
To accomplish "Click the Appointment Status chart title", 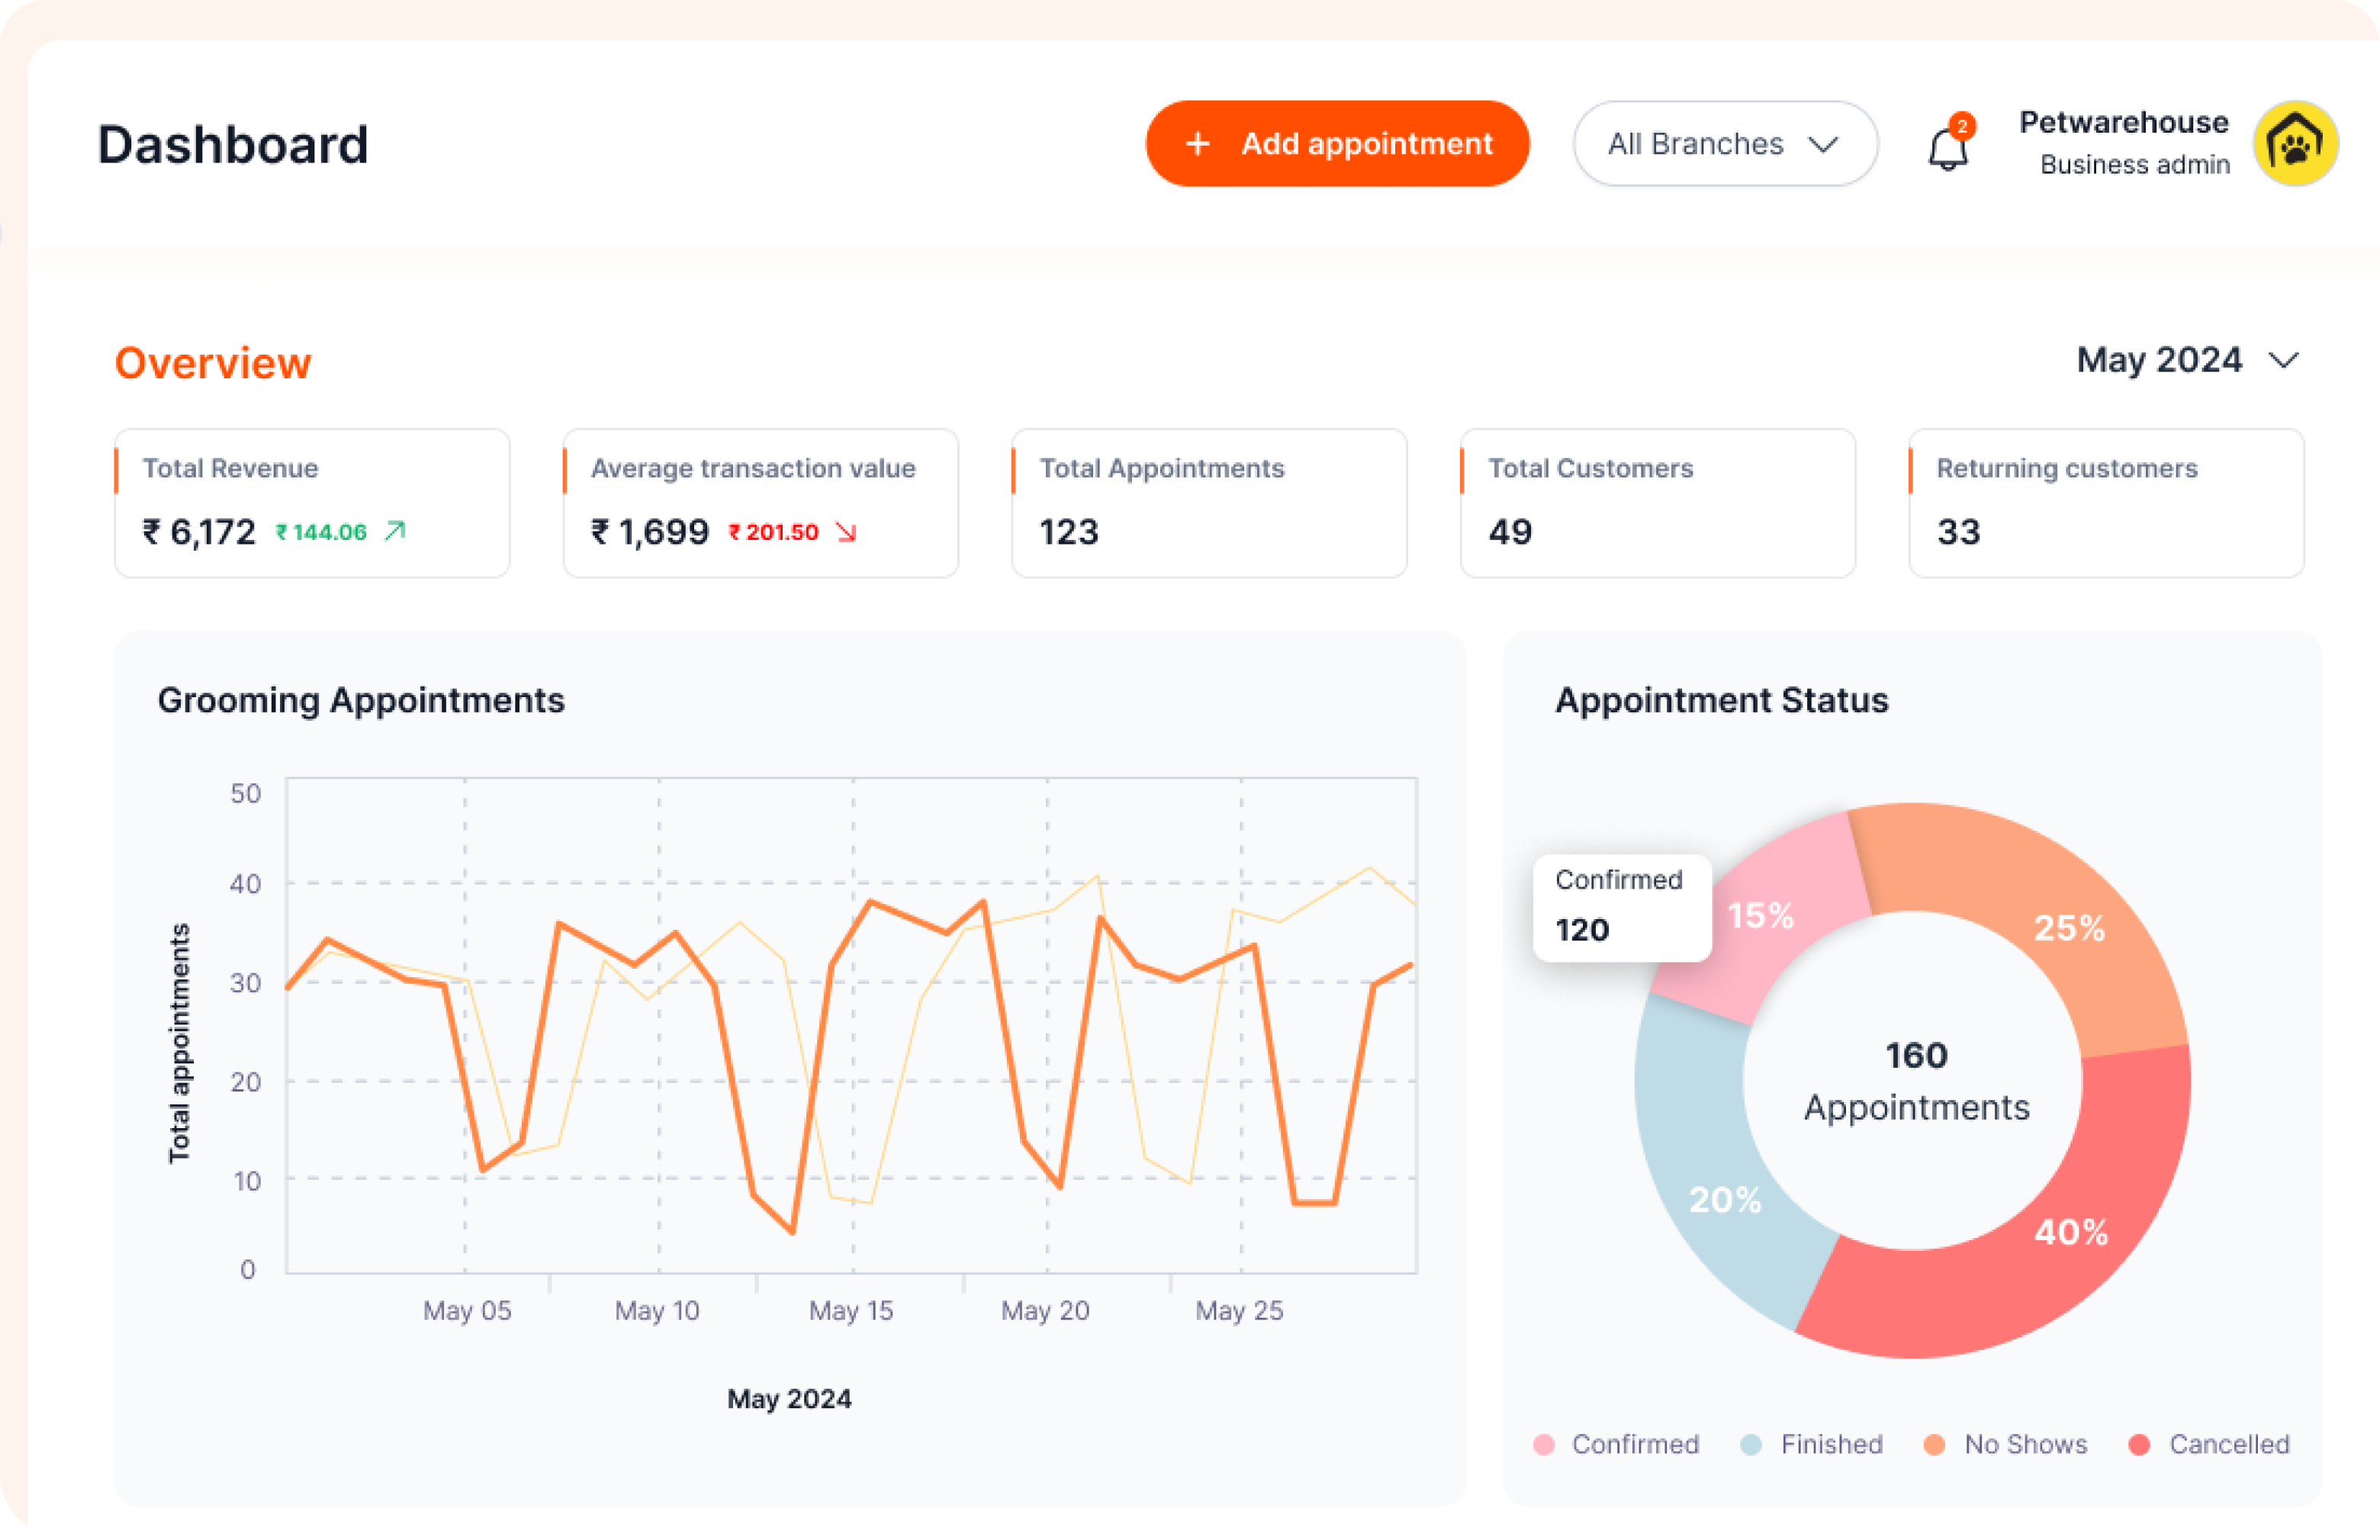I will (x=1721, y=700).
